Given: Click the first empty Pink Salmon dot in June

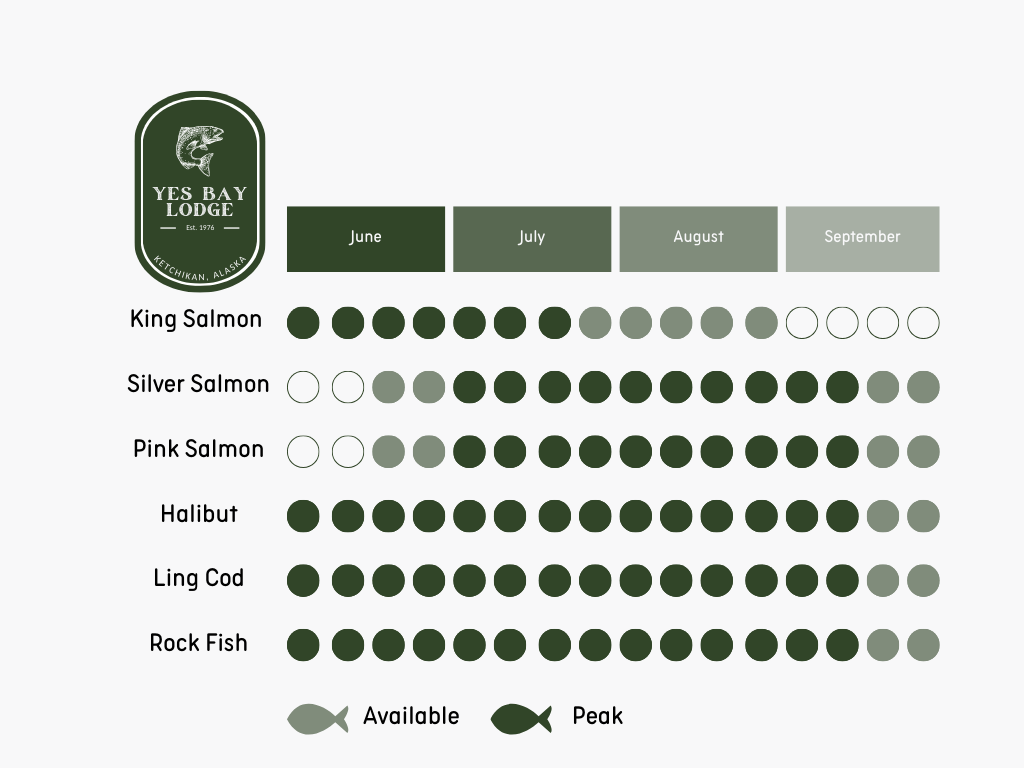Looking at the screenshot, I should (x=303, y=452).
